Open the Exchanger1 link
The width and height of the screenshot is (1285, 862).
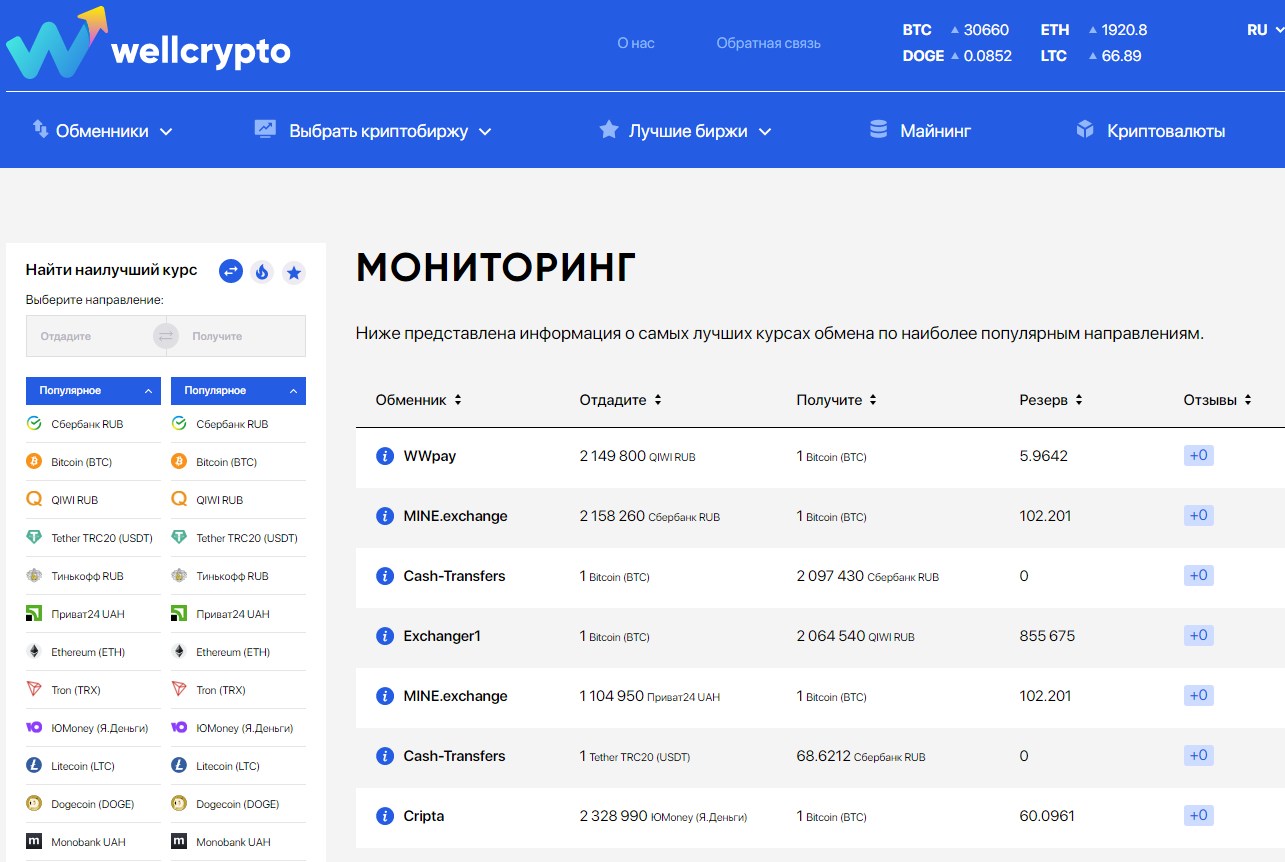(442, 636)
